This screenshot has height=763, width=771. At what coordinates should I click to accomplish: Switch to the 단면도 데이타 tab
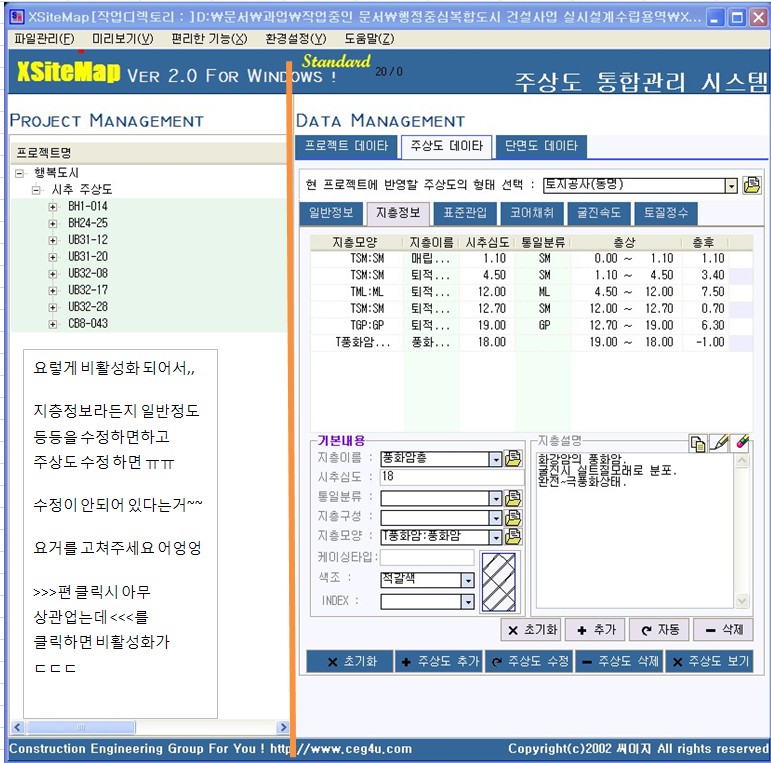[x=541, y=146]
